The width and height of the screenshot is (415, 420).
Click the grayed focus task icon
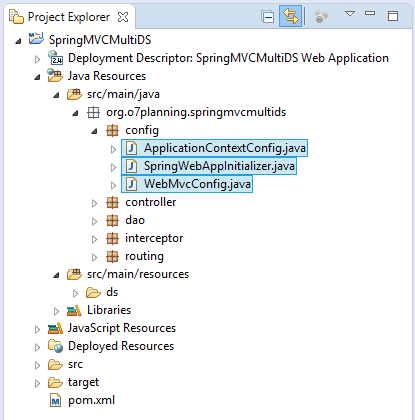(x=321, y=16)
